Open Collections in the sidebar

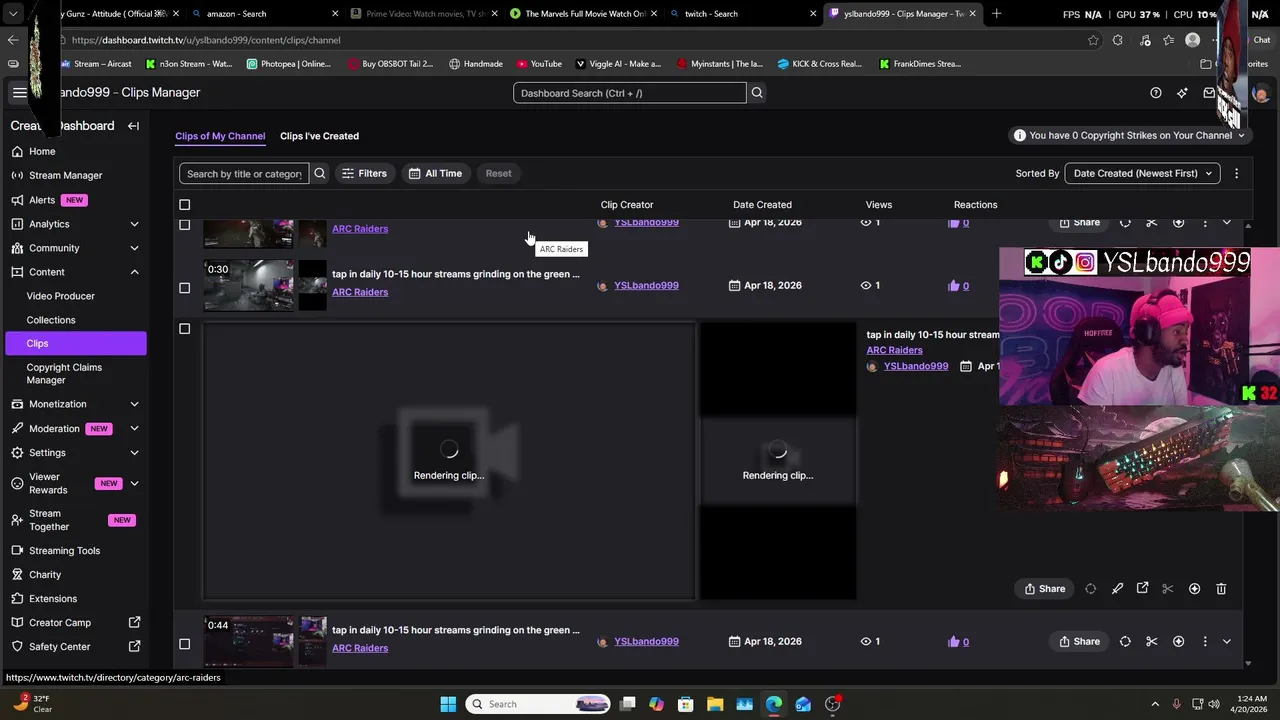point(51,320)
